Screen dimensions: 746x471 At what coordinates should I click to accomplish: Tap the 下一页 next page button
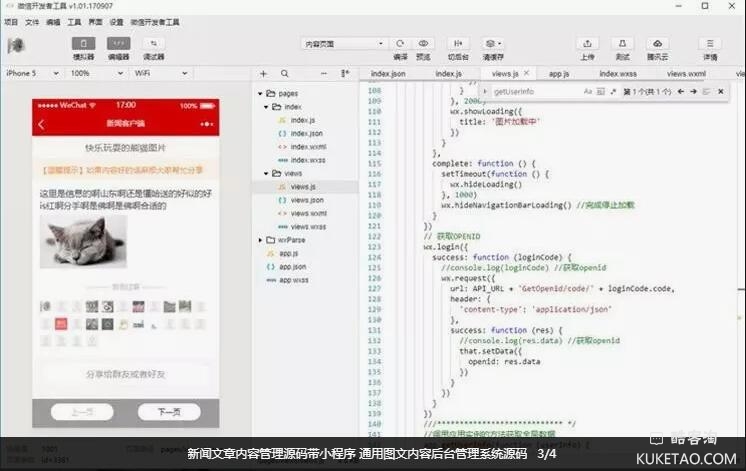(x=169, y=412)
